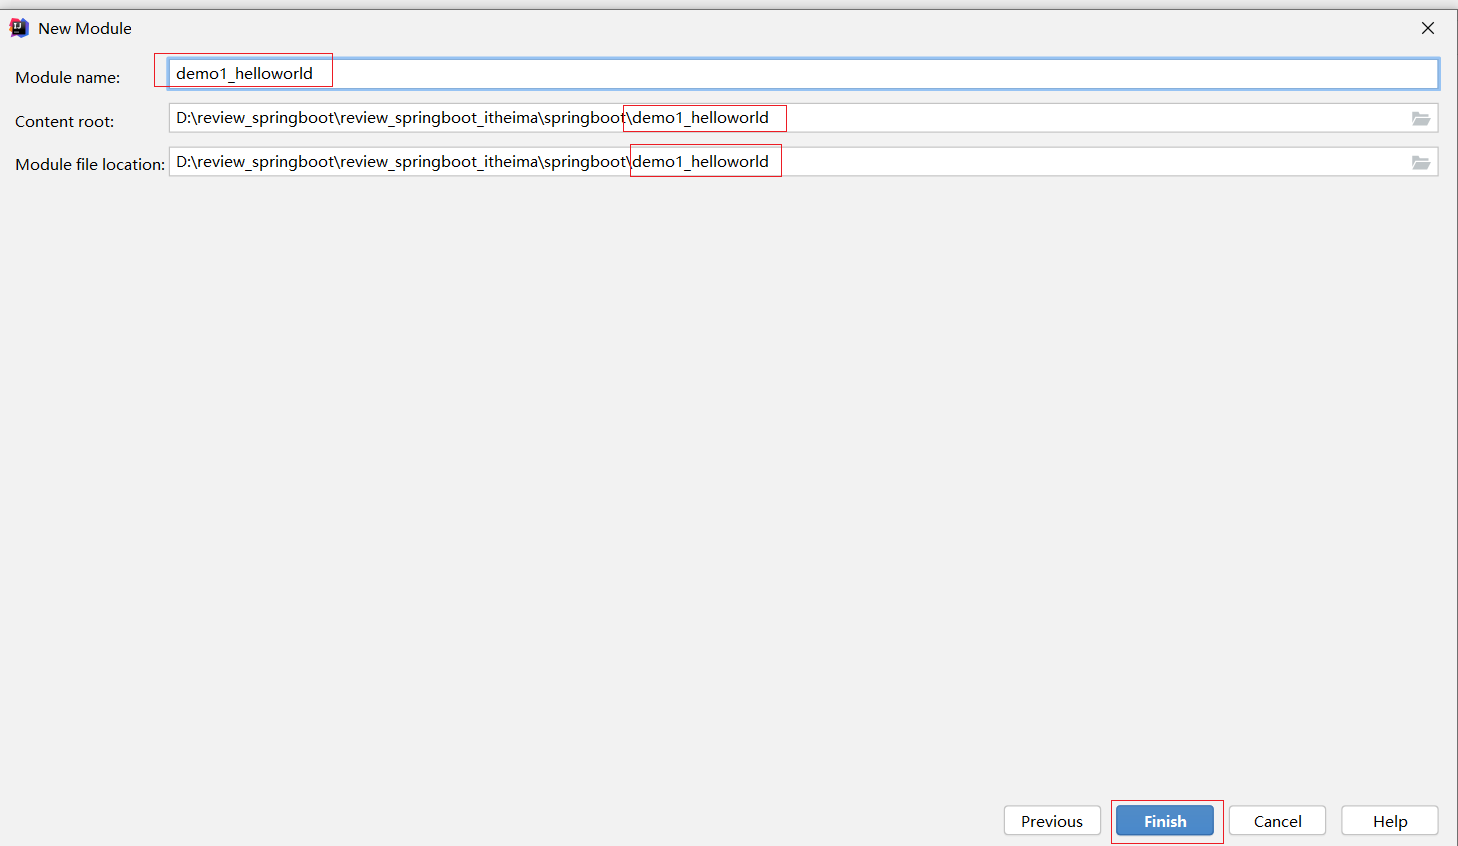Screen dimensions: 1458x846
Task: Click demo1_helloworld in the Module file location path
Action: [x=701, y=162]
